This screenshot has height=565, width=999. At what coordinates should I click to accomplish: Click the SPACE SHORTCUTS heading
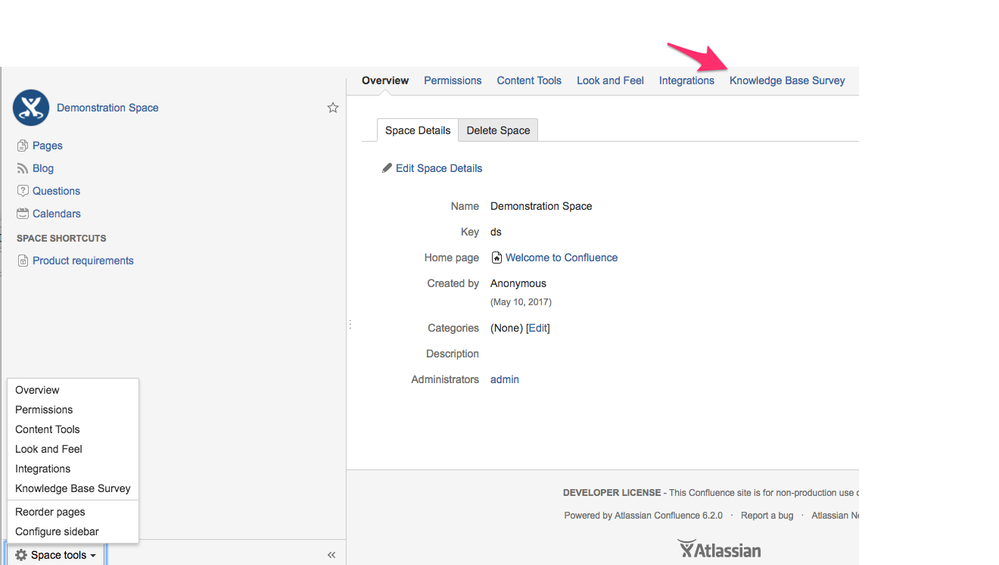pos(61,238)
